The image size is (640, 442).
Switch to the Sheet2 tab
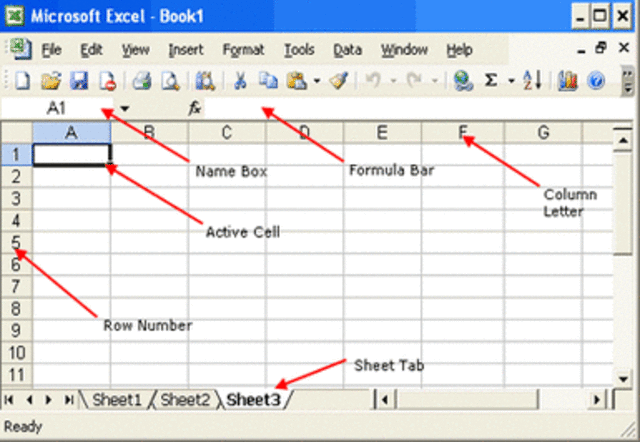[x=185, y=400]
